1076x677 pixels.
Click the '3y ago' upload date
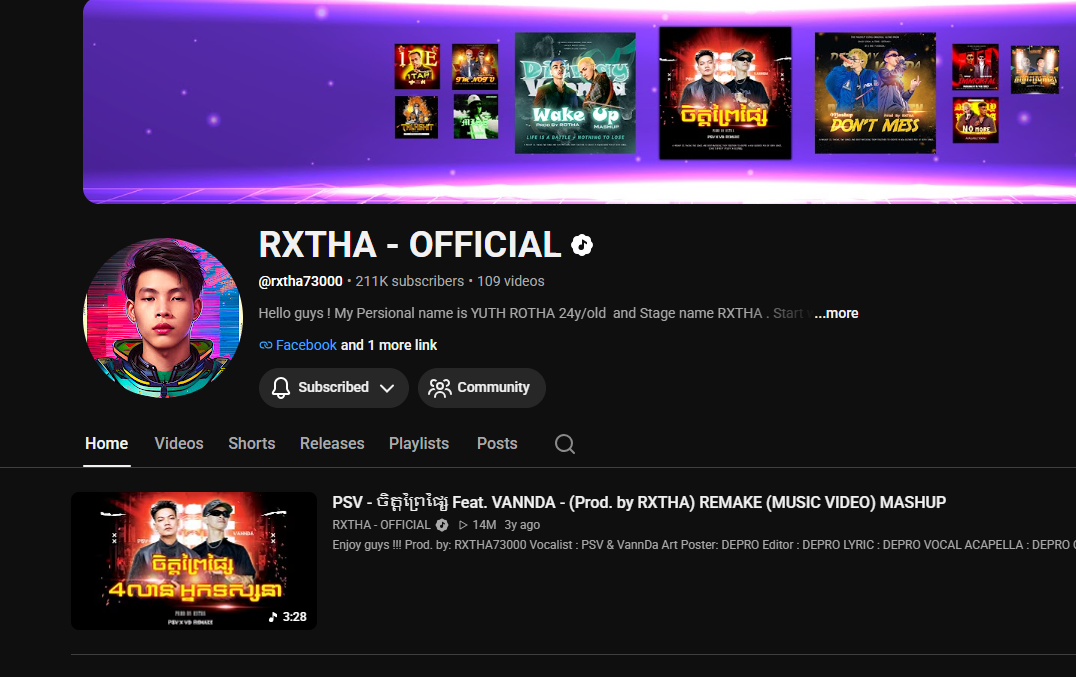coord(522,525)
